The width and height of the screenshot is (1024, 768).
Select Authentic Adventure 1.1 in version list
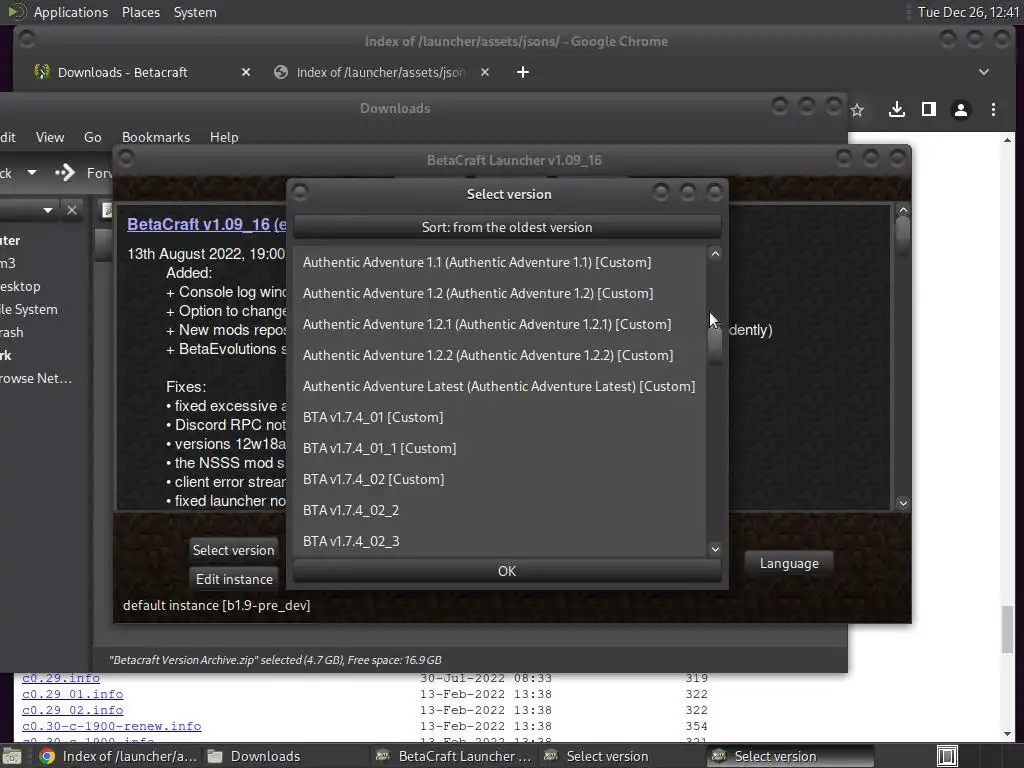point(500,263)
